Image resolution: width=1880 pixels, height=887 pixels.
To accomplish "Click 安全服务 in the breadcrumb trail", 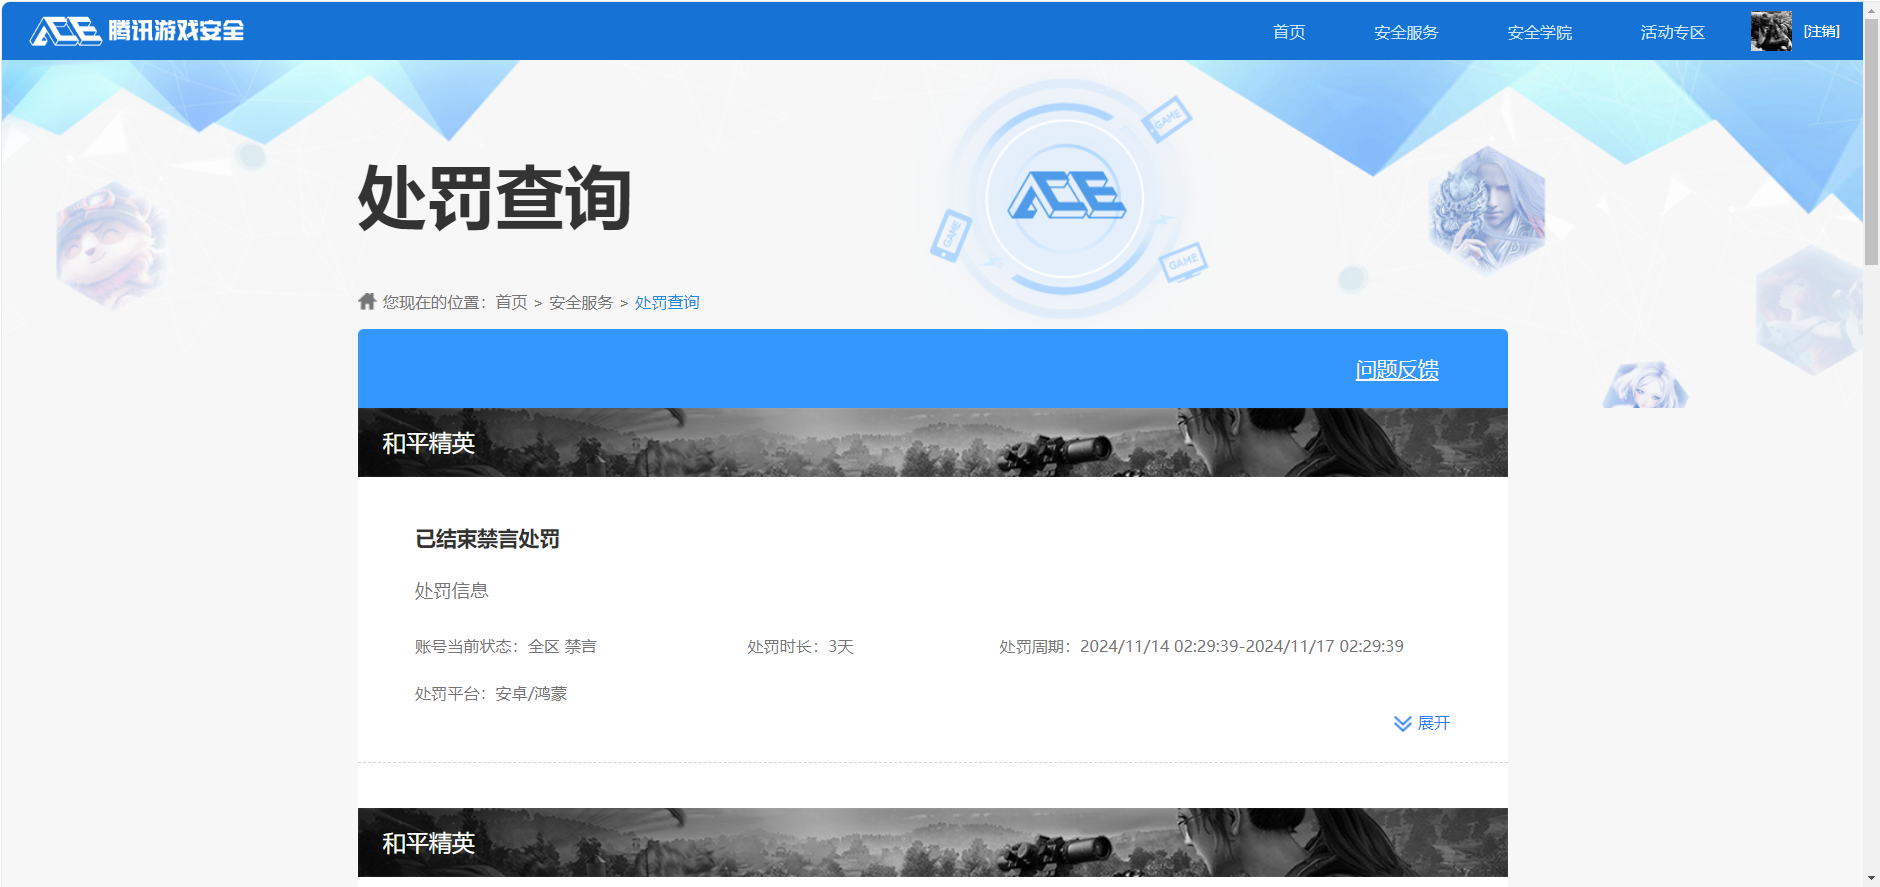I will 580,302.
